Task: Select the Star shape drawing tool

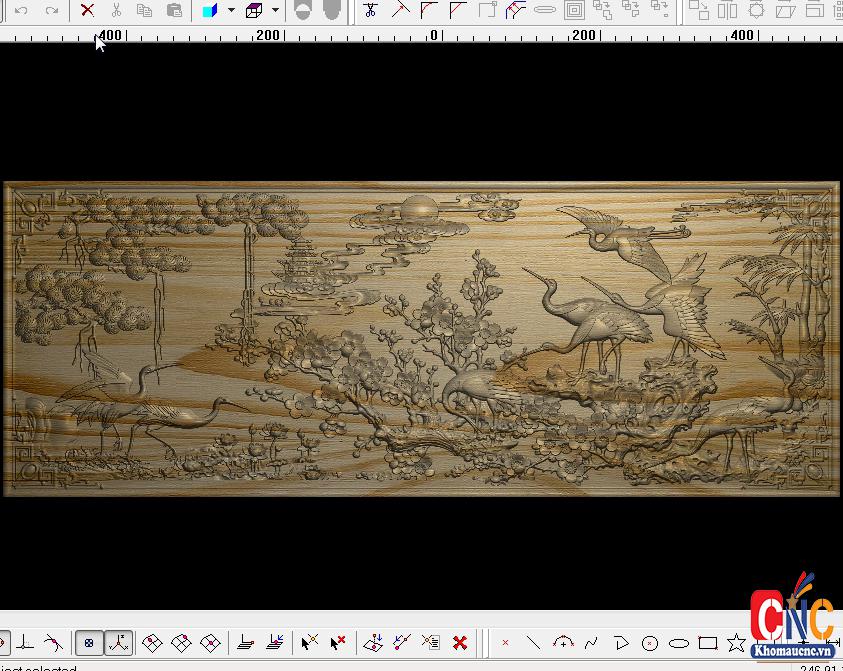Action: click(736, 643)
